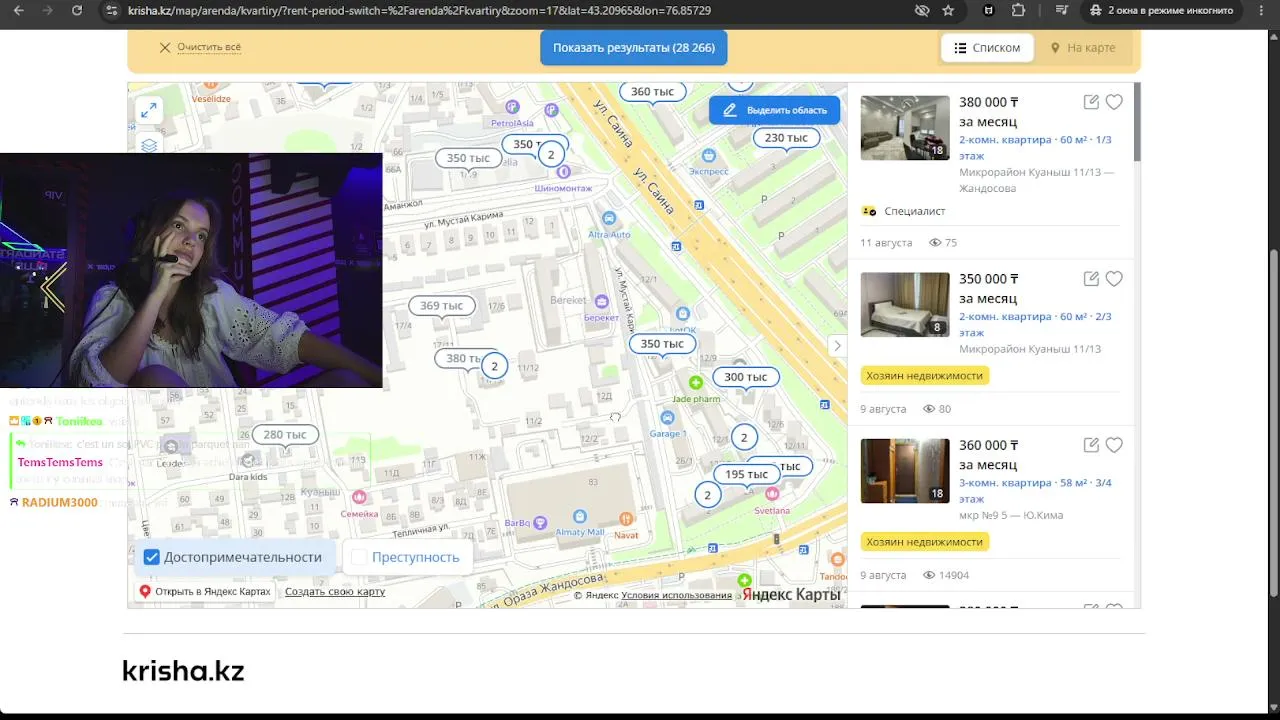
Task: Open the media controls toolbar icon
Action: [1061, 10]
